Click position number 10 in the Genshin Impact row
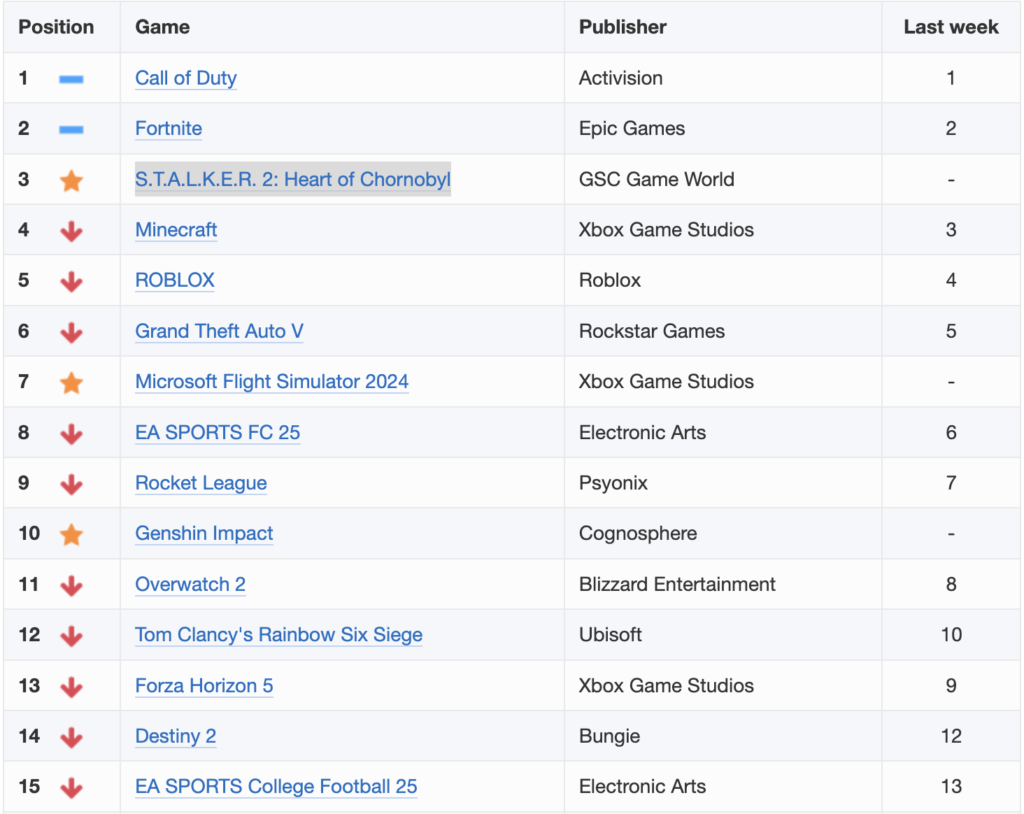1024x814 pixels. (29, 533)
